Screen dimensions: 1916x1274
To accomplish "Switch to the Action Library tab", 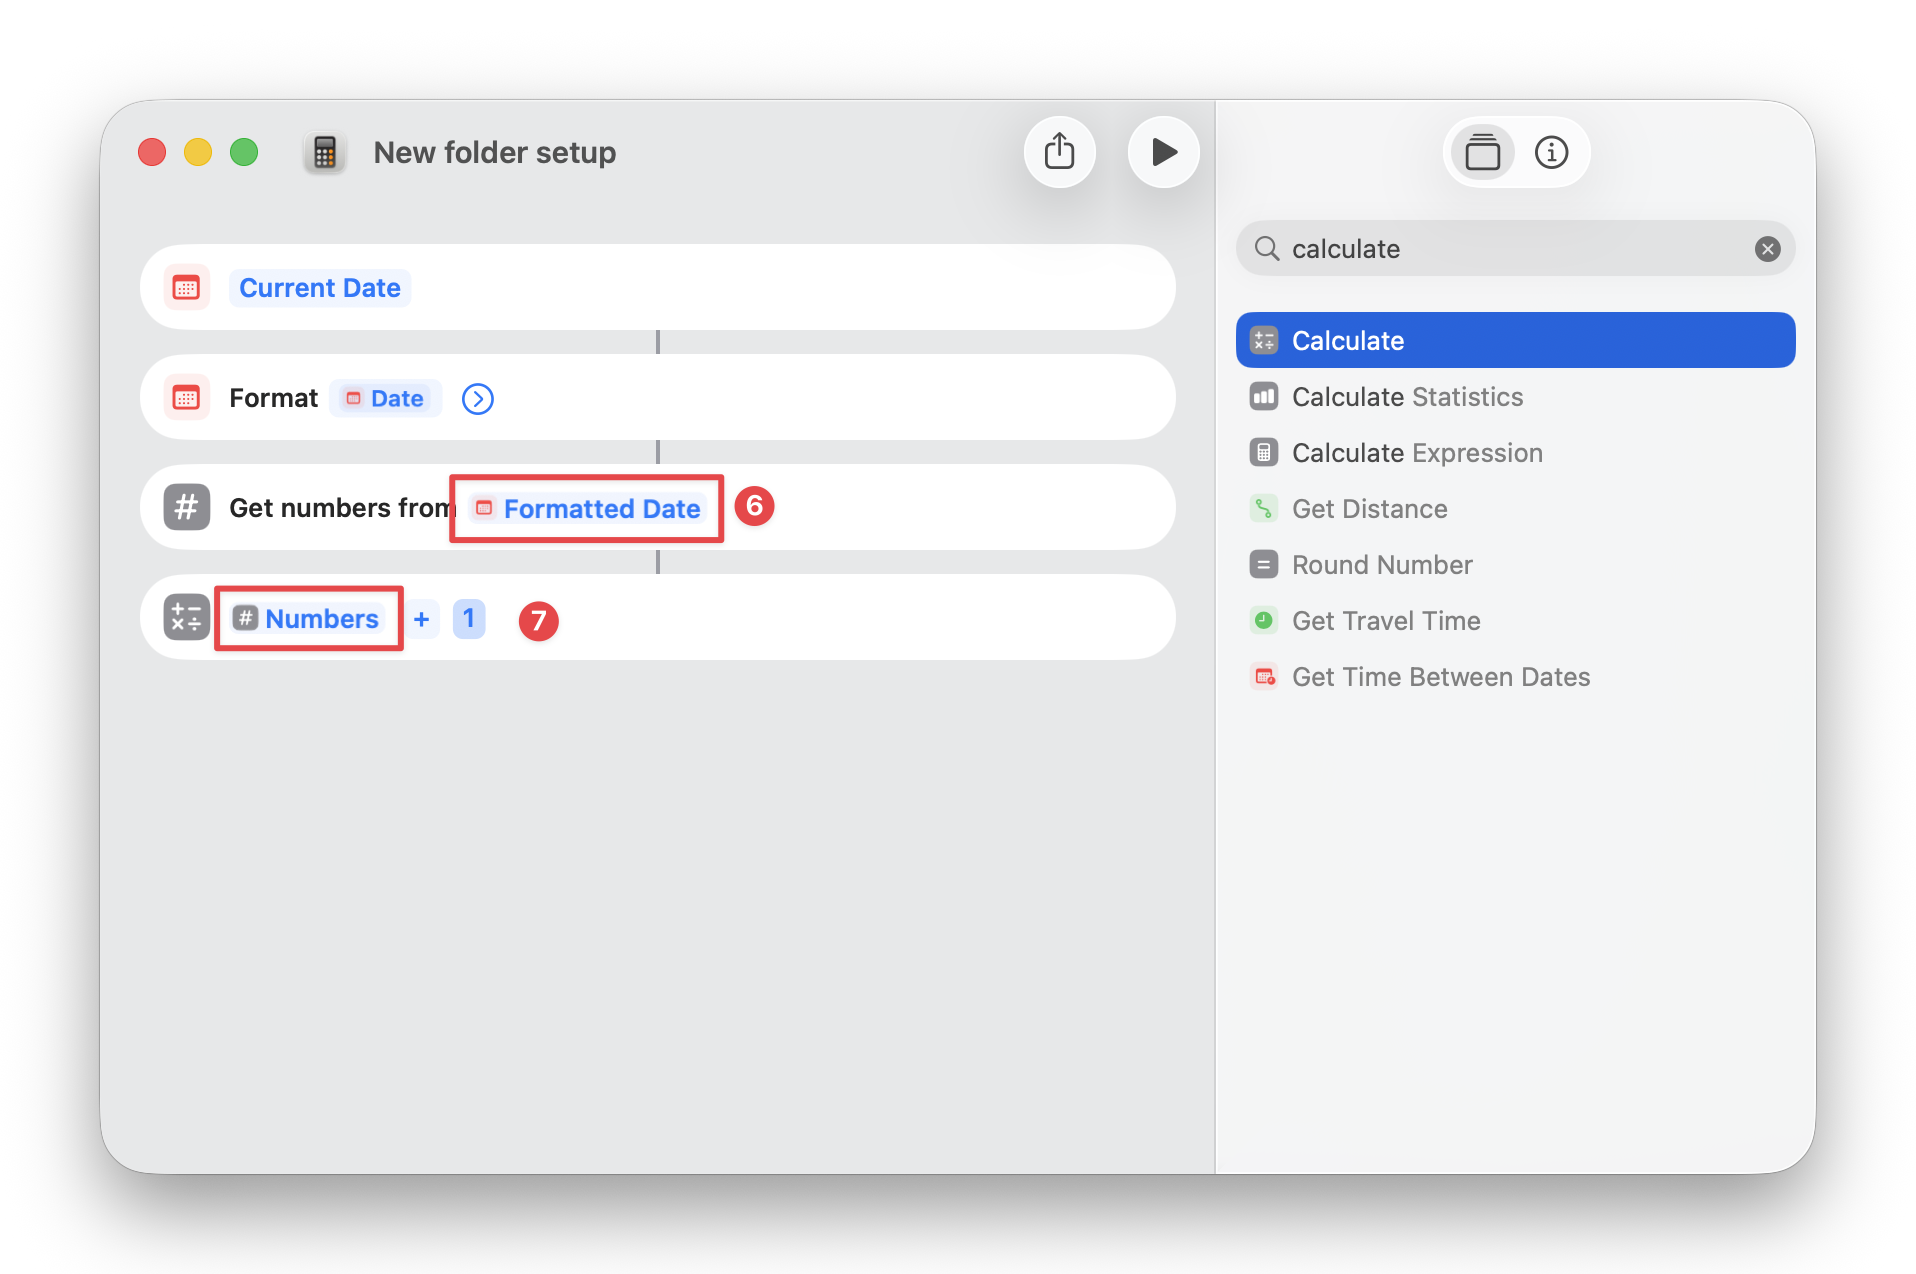I will coord(1482,152).
